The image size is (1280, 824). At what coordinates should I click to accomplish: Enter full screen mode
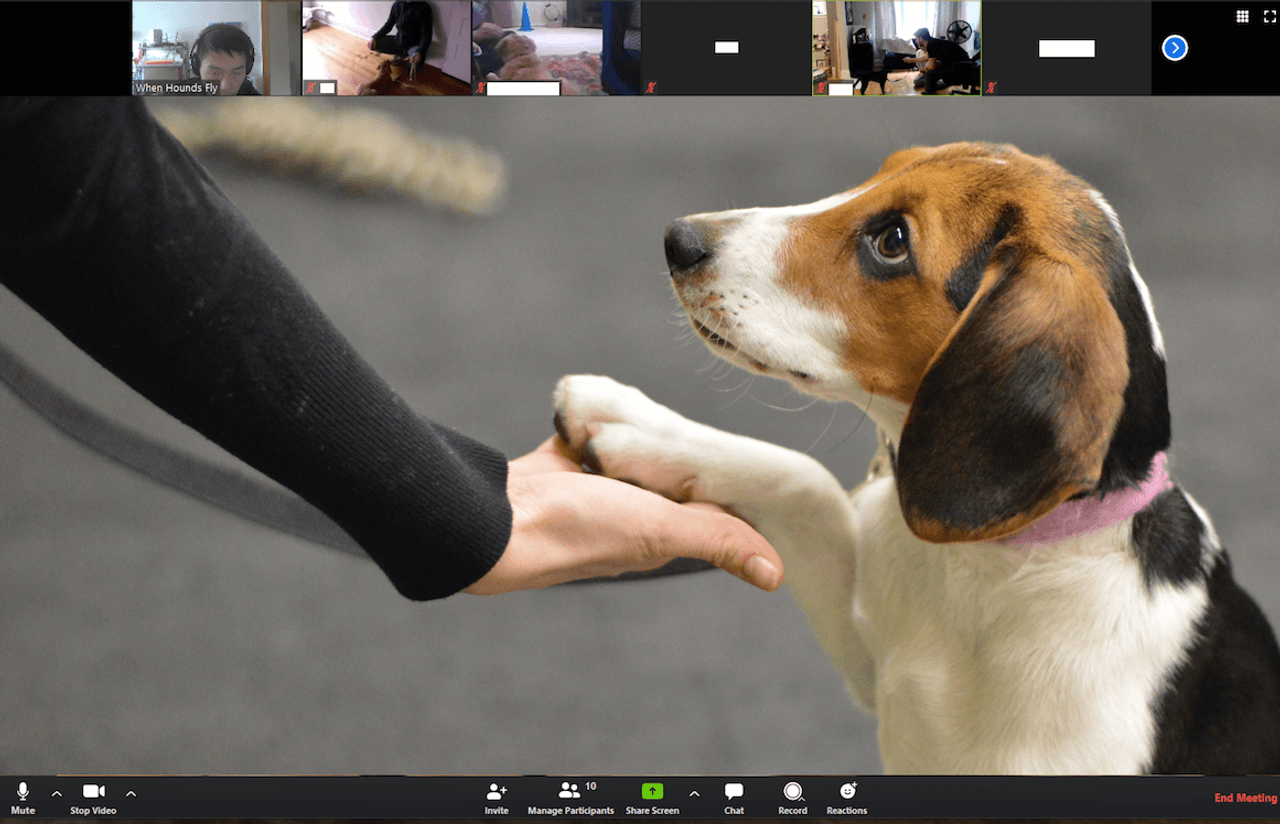(x=1270, y=16)
